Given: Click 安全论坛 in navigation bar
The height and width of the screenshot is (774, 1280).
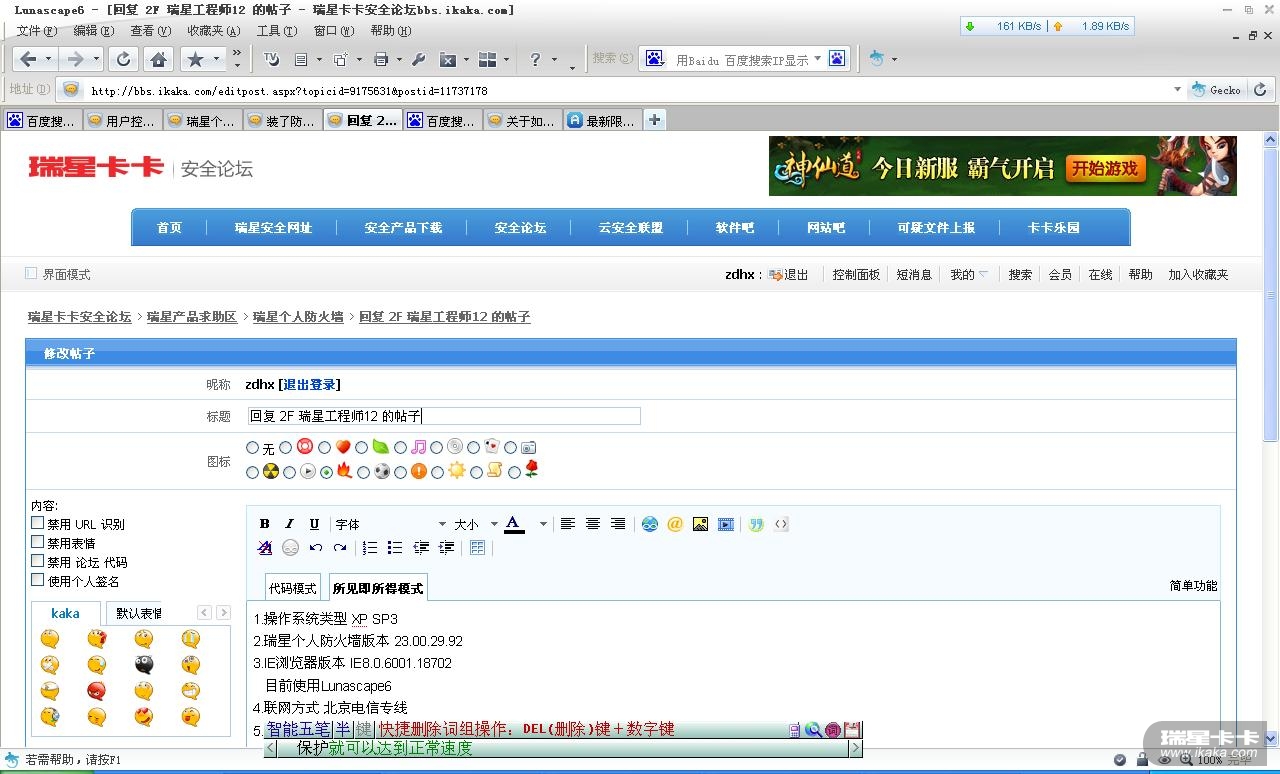Looking at the screenshot, I should (x=520, y=228).
